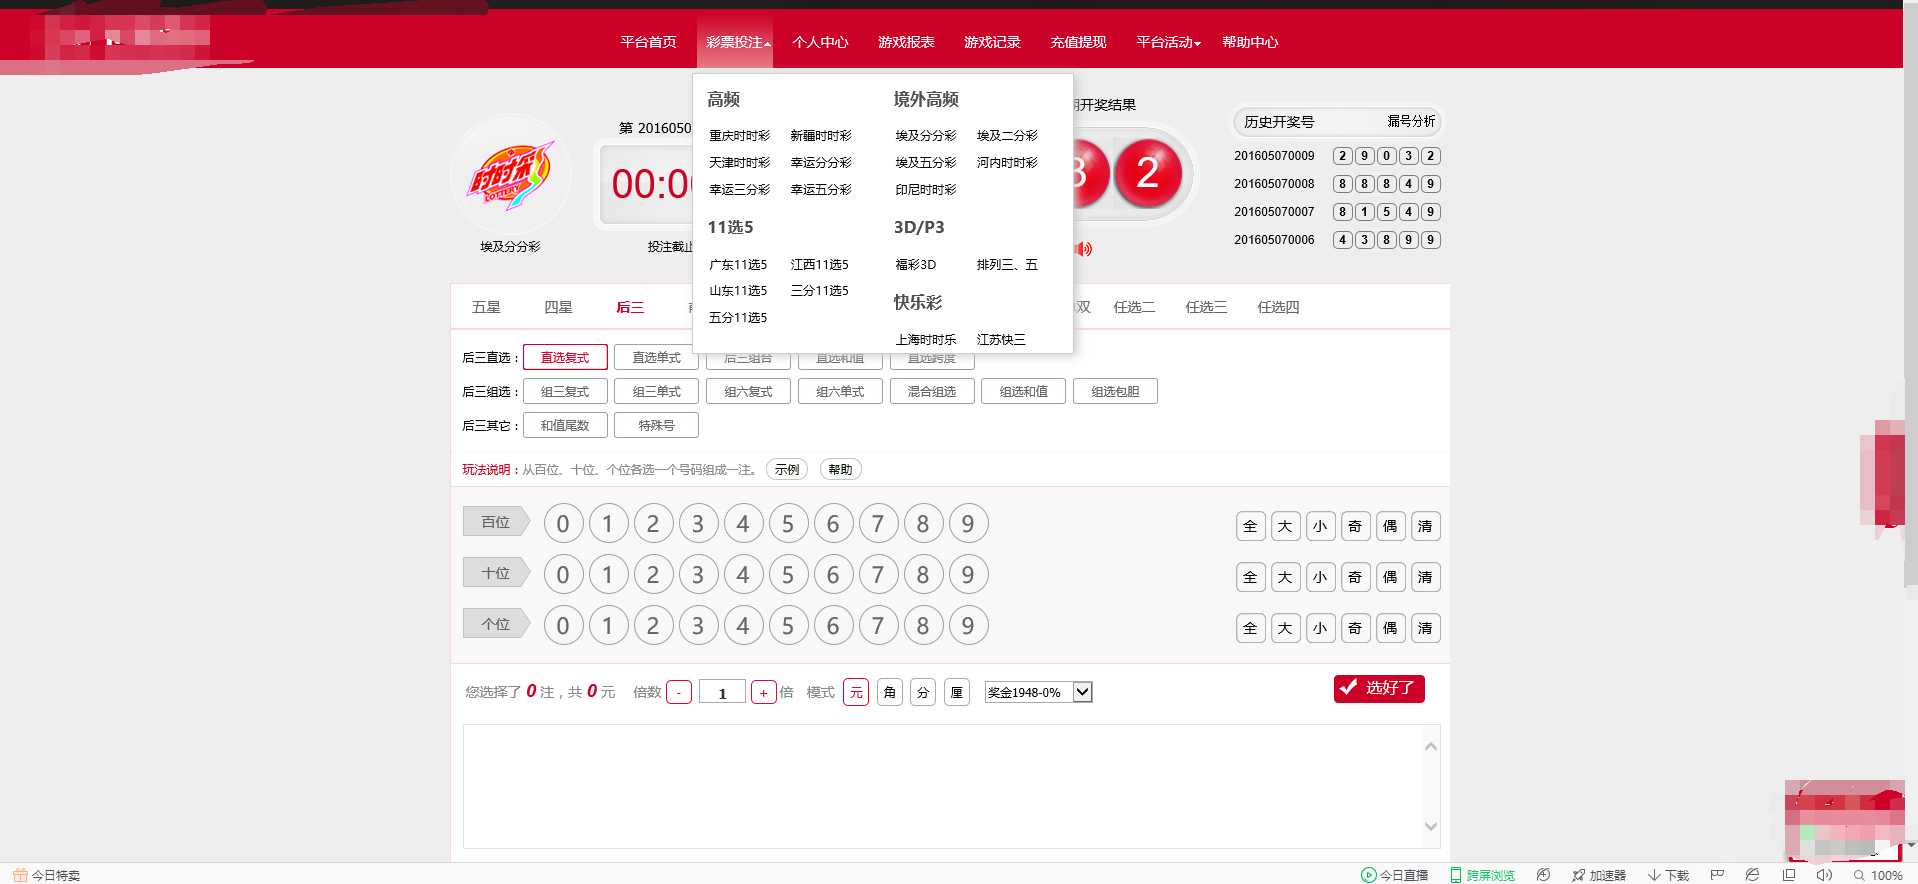Click the IE compatibility mode icon

(x=1752, y=875)
